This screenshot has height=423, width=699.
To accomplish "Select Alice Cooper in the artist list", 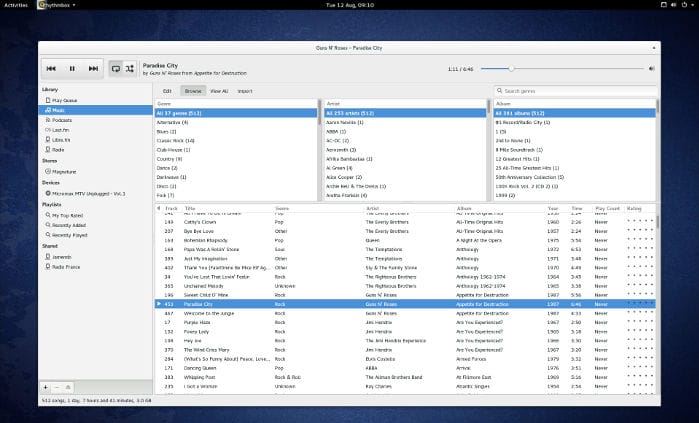I will click(405, 177).
